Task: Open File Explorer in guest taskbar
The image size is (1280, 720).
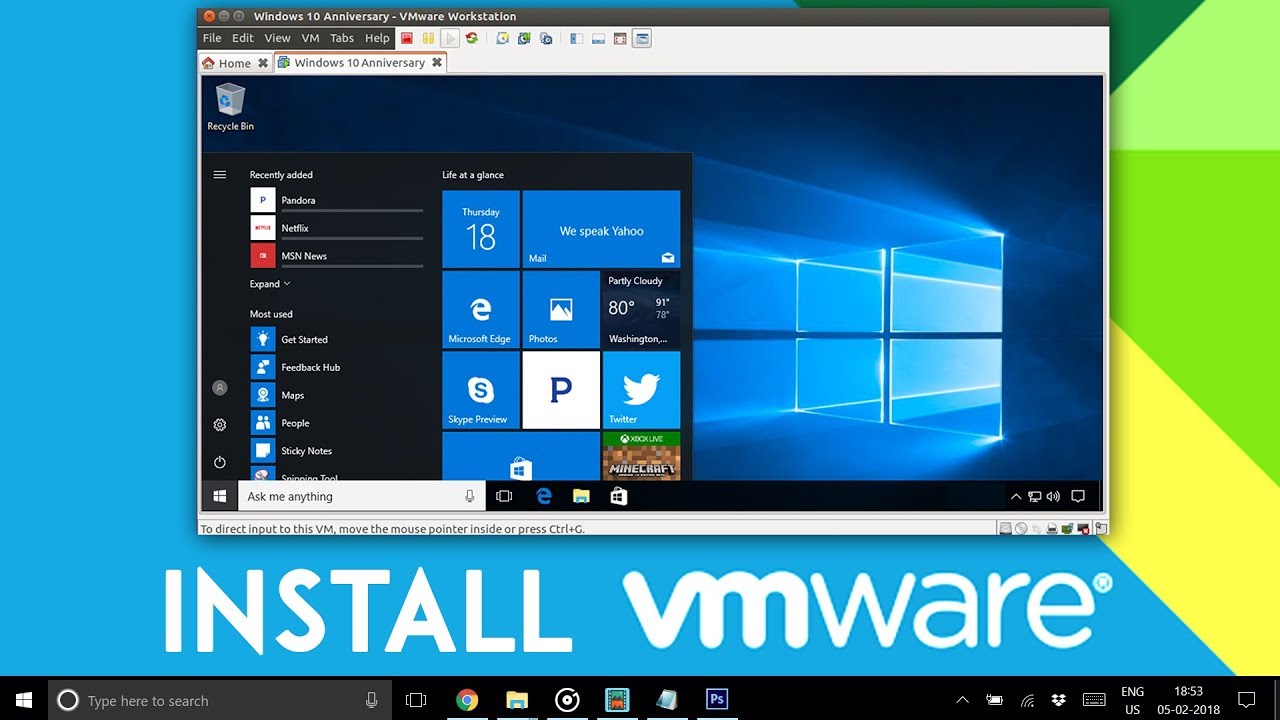Action: coord(581,496)
